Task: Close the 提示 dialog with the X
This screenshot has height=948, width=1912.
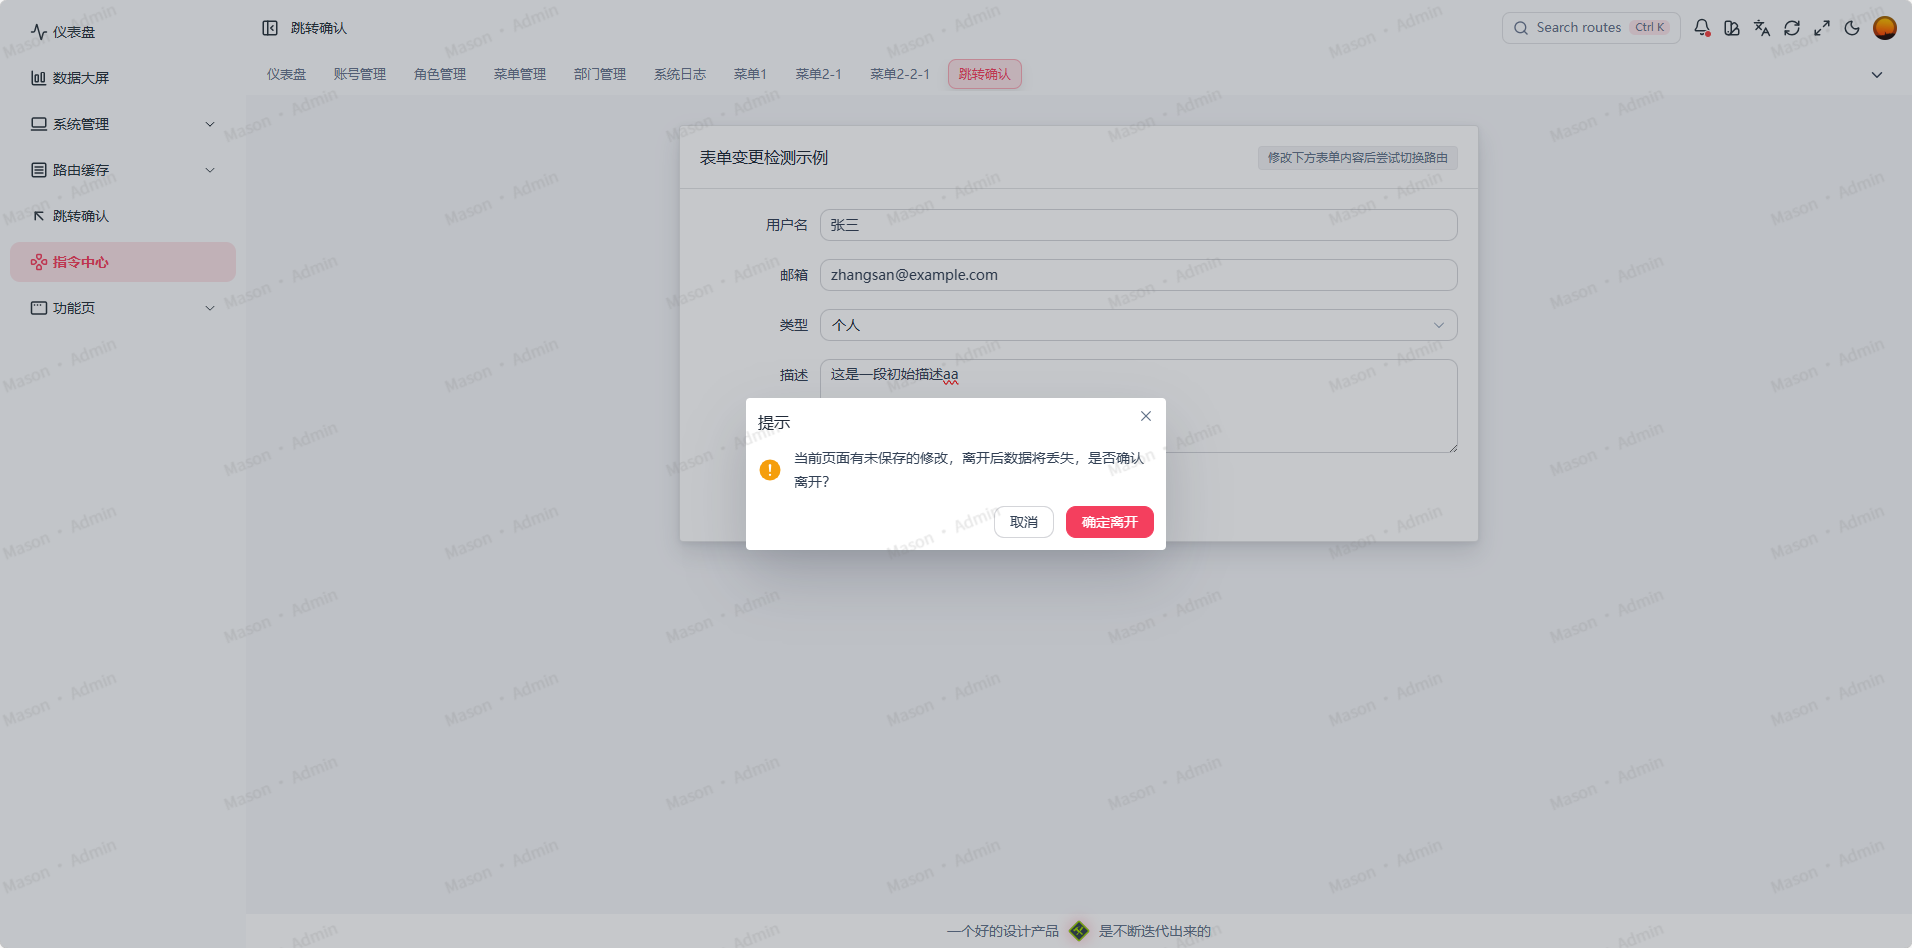Action: tap(1145, 416)
